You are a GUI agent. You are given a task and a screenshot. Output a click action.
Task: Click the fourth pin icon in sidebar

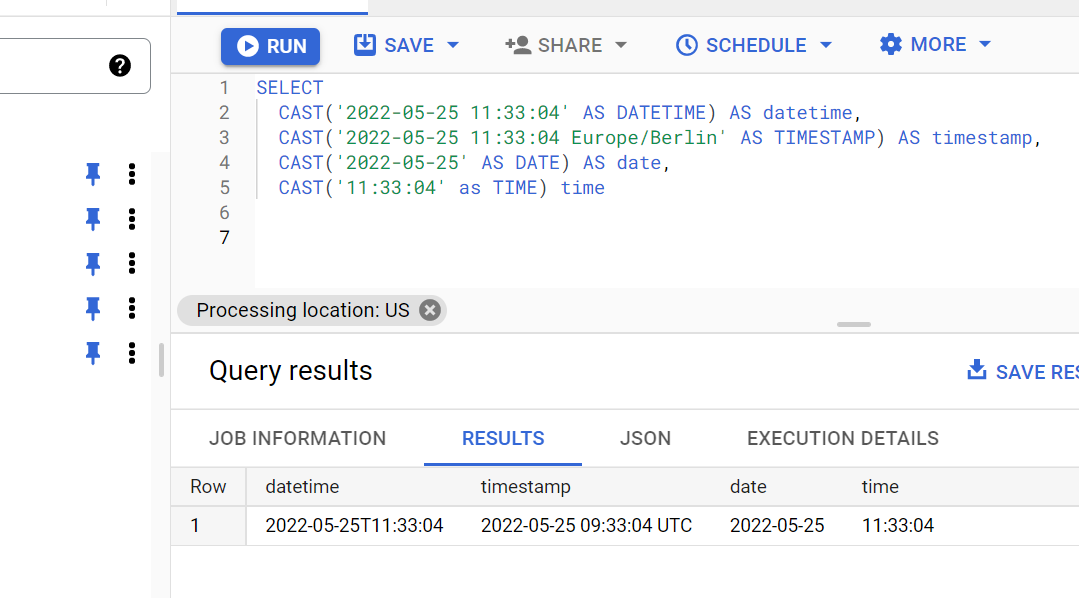[93, 308]
